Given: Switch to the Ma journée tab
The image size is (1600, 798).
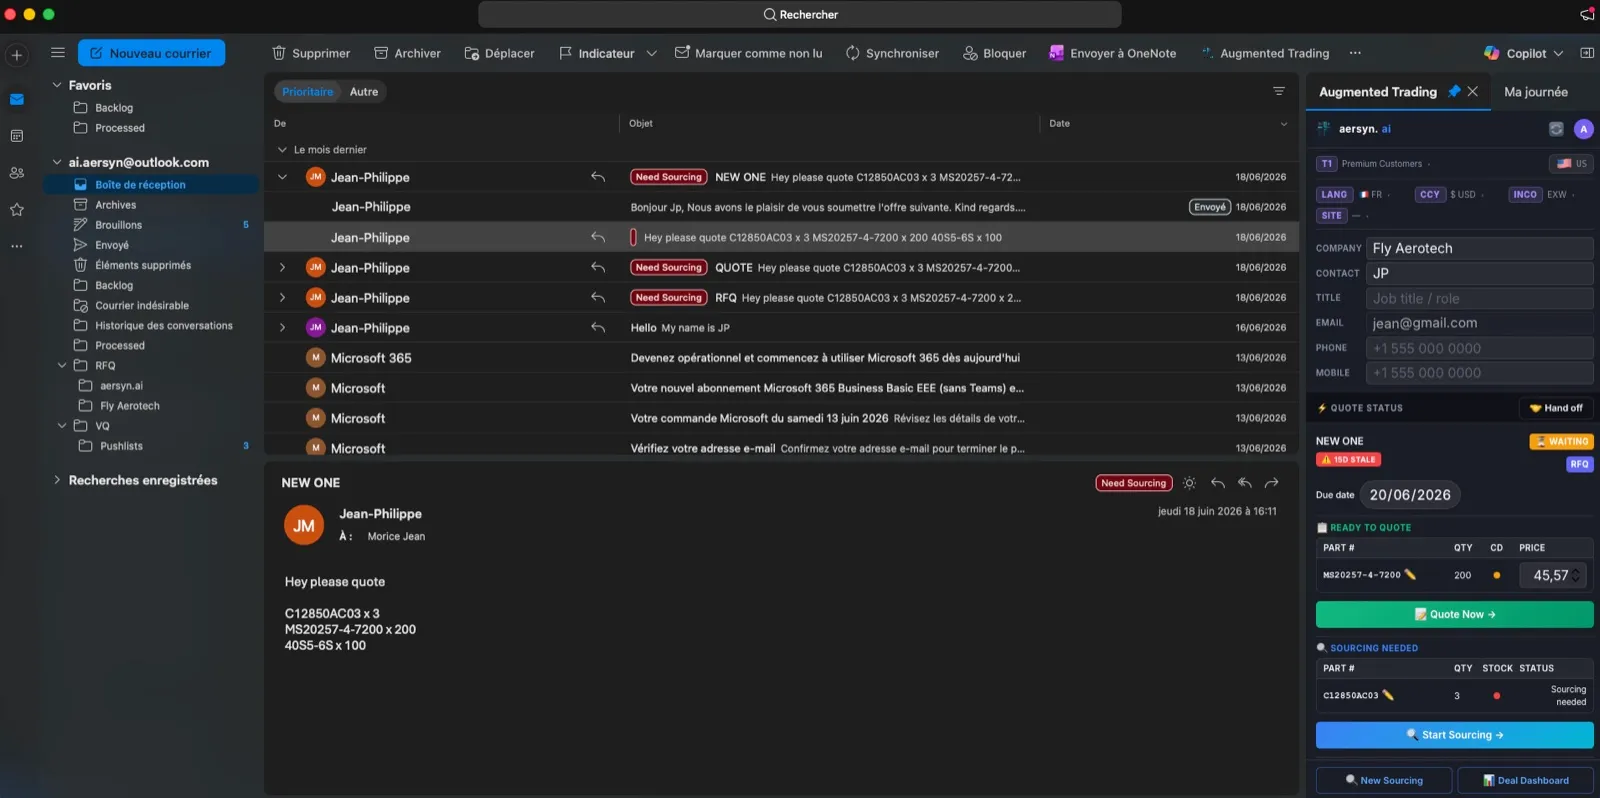Looking at the screenshot, I should point(1536,91).
